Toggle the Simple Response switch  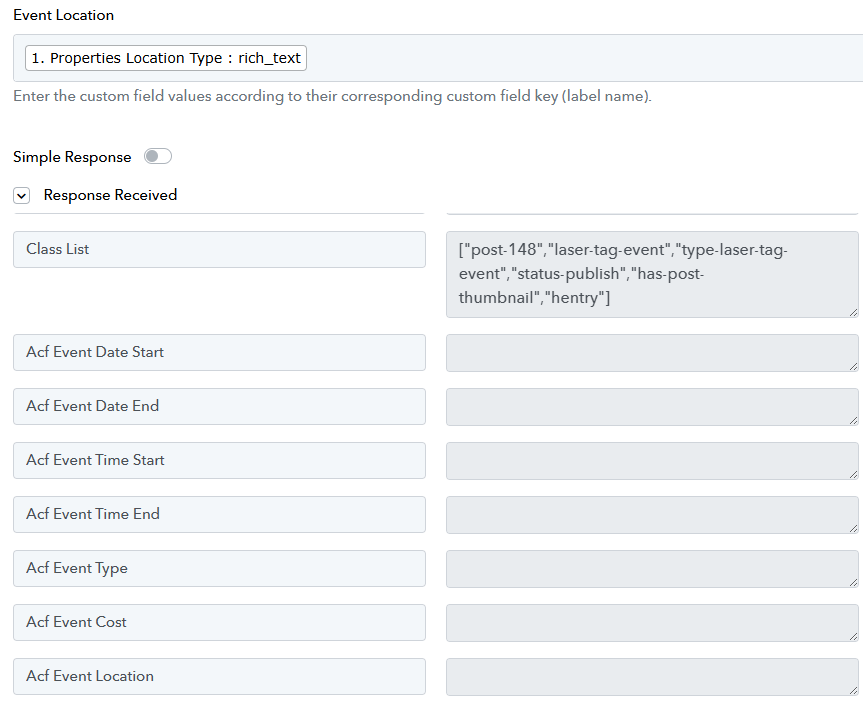click(x=158, y=156)
